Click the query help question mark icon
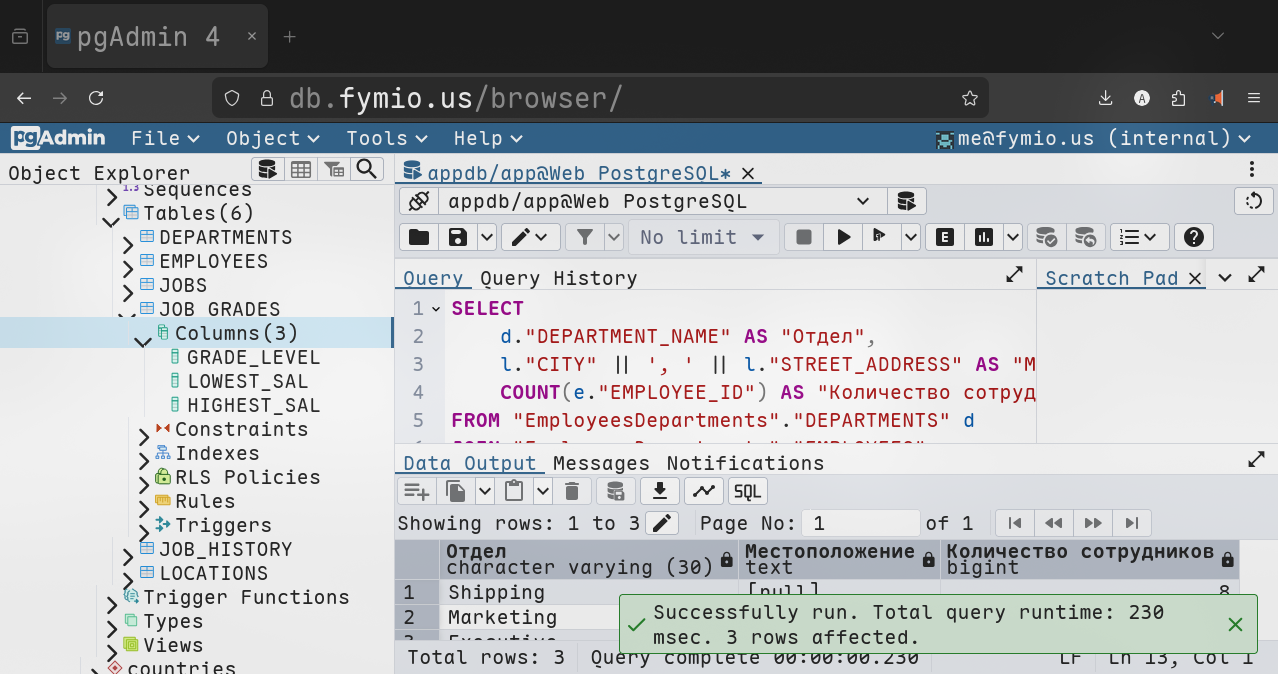This screenshot has height=674, width=1278. tap(1192, 237)
